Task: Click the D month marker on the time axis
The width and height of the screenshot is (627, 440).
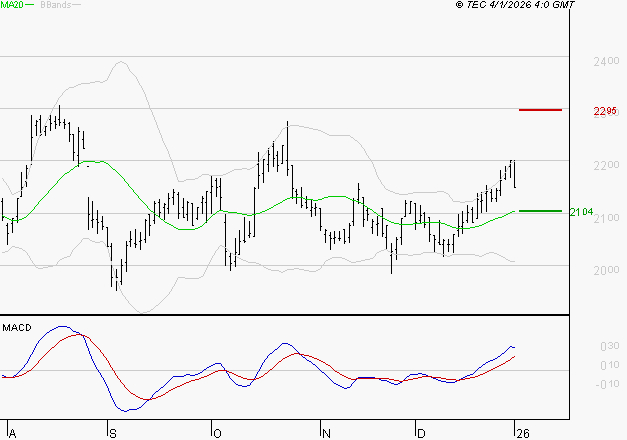Action: pos(421,434)
